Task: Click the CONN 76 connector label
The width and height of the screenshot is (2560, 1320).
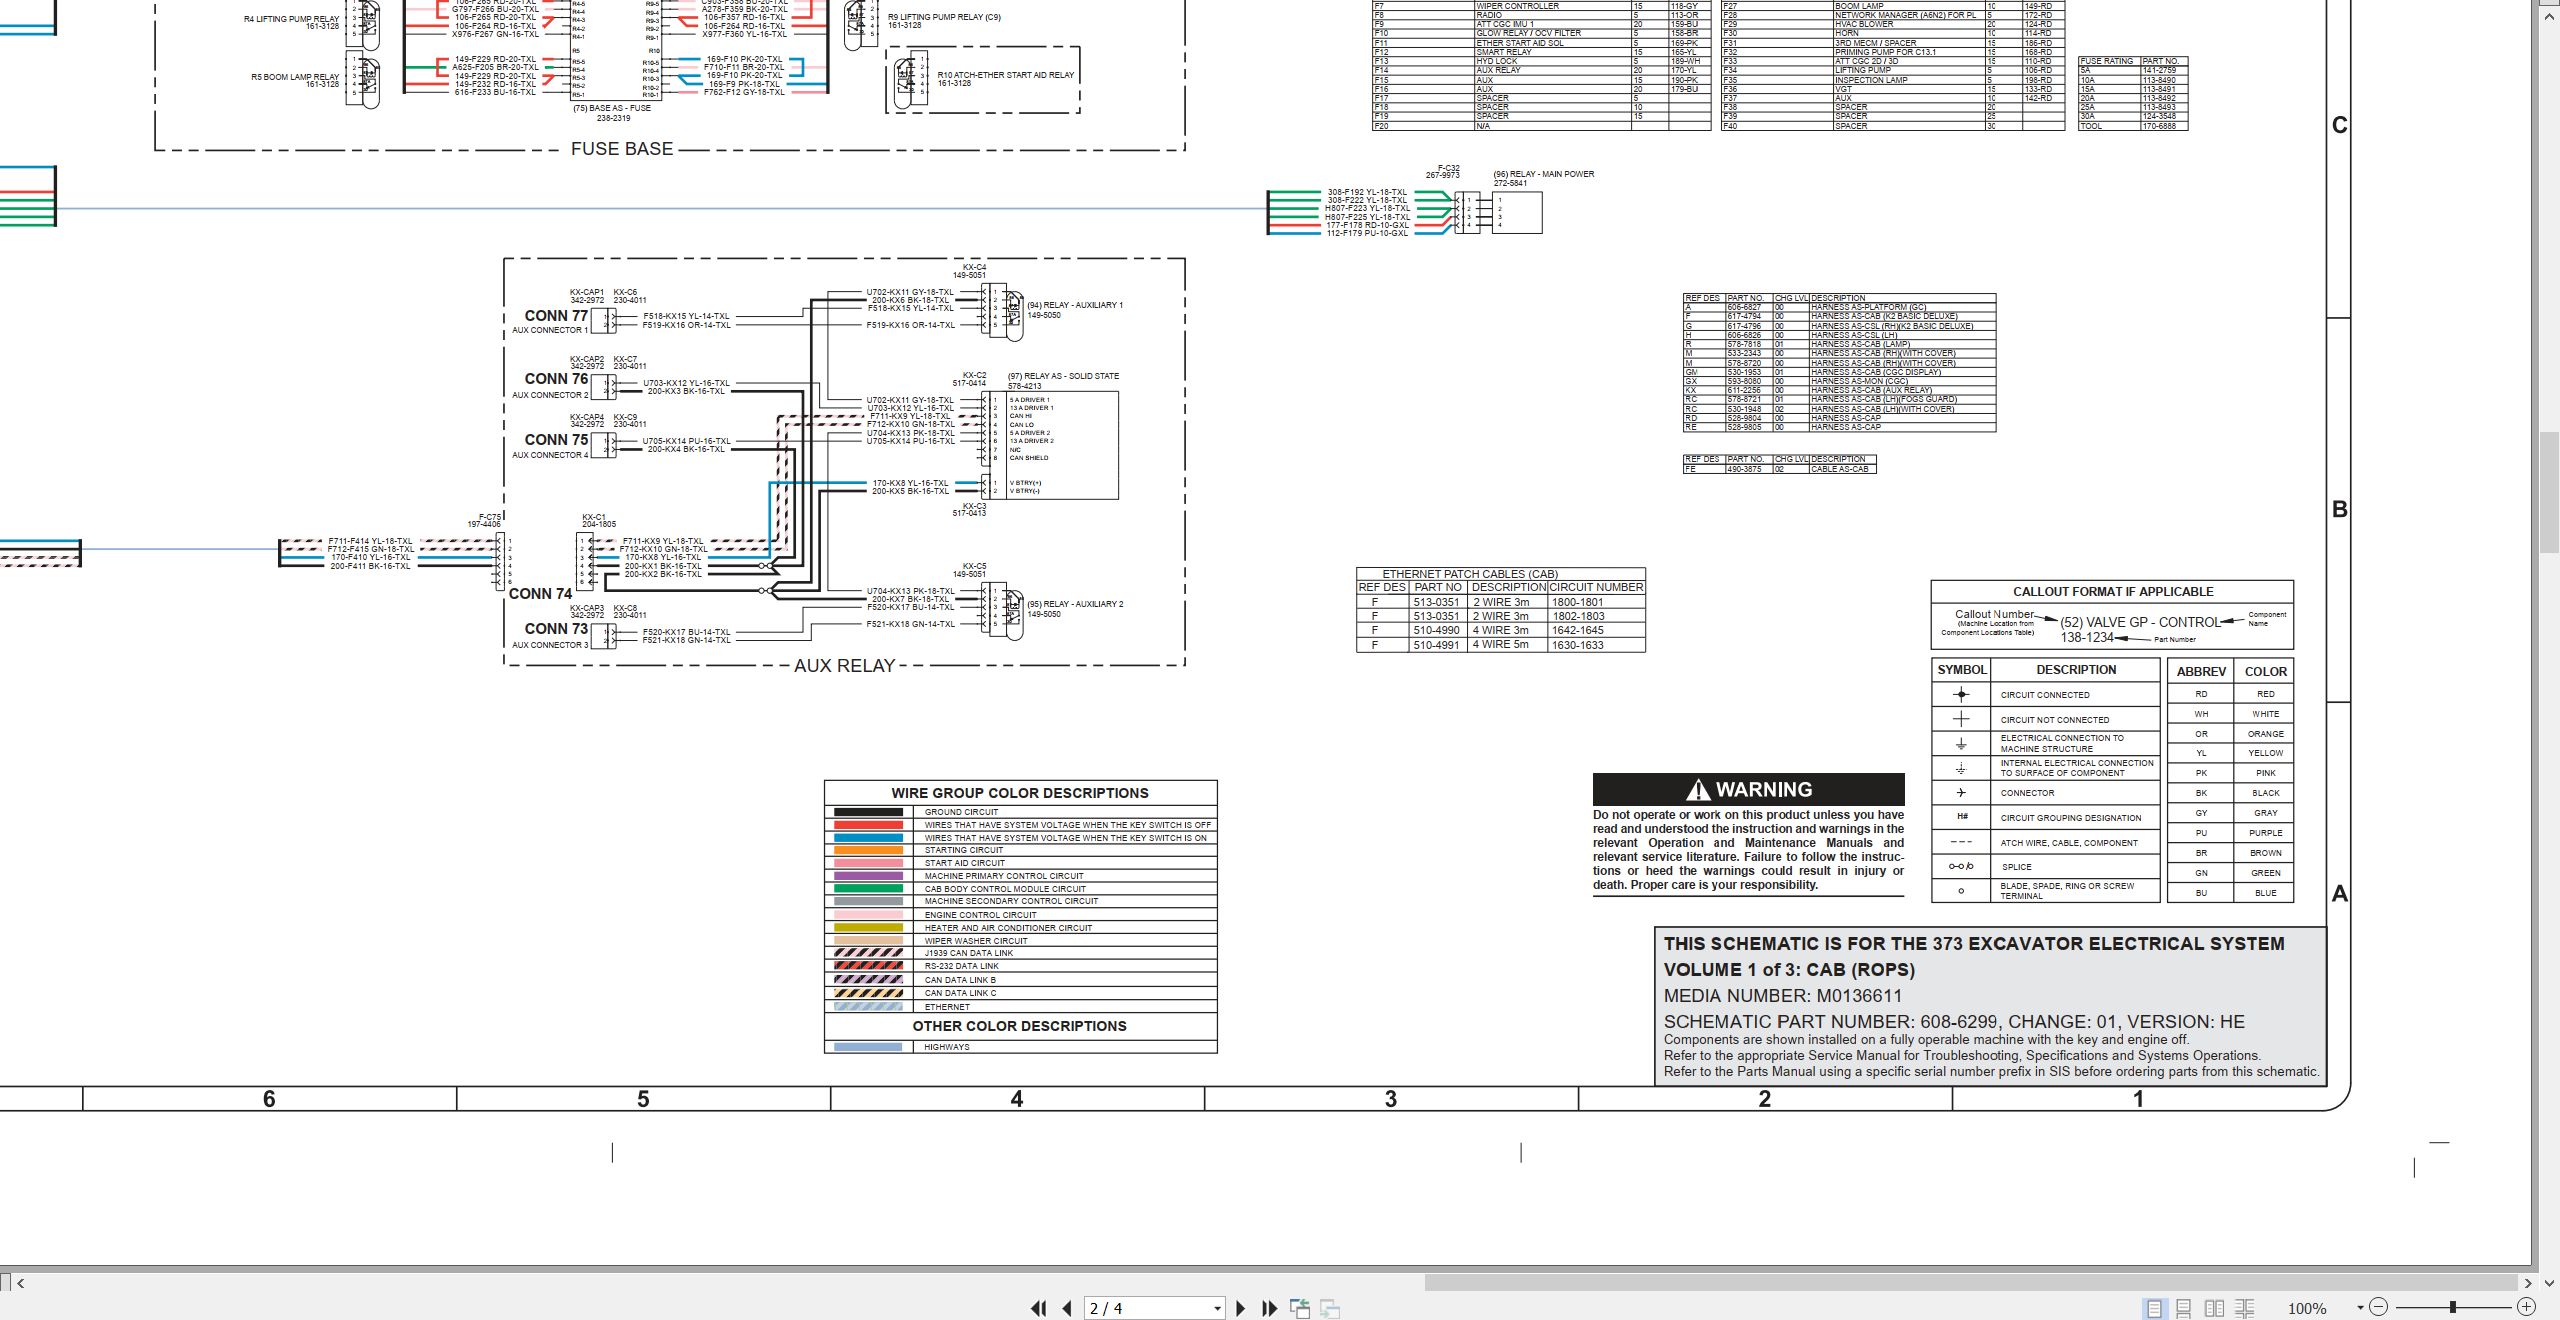Action: click(556, 379)
